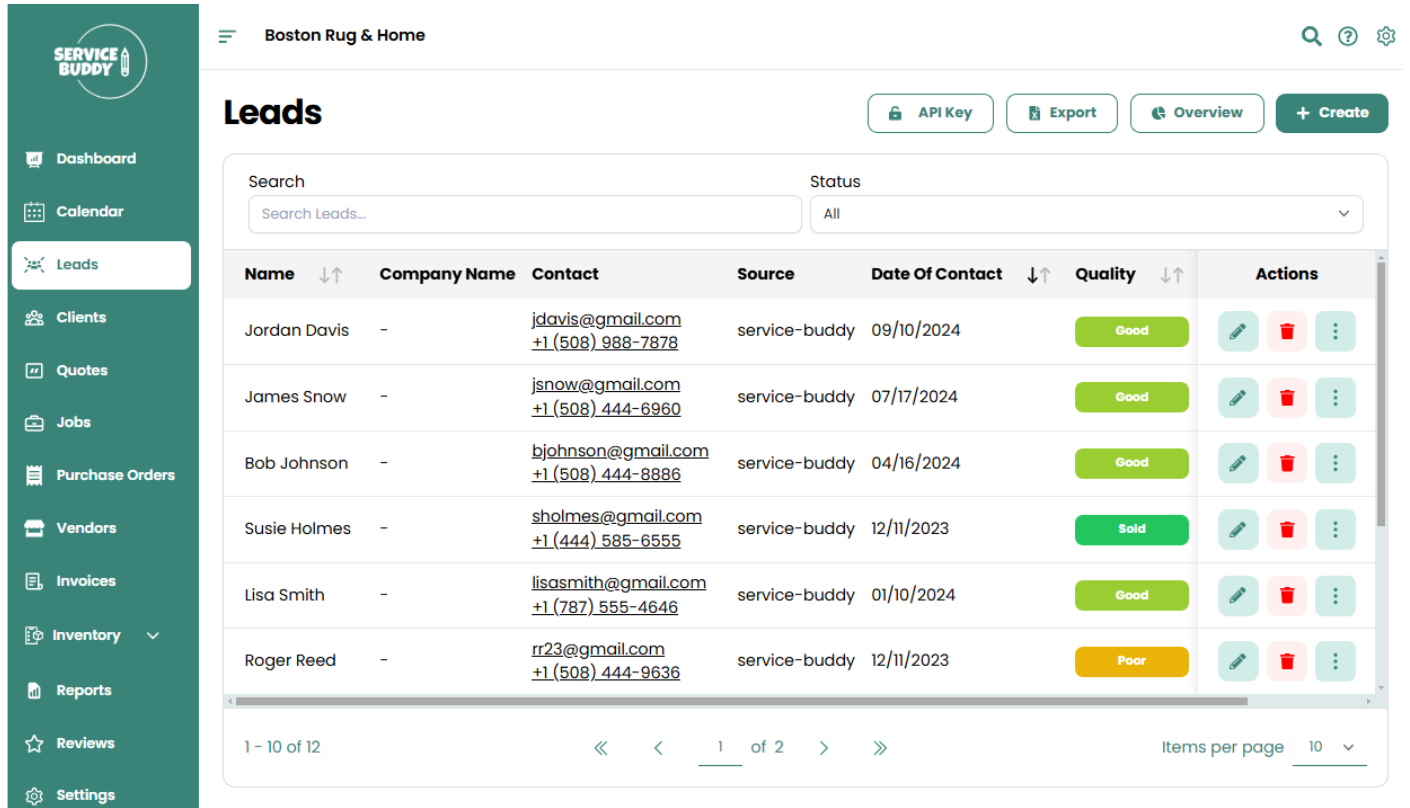Open the help question mark icon
This screenshot has width=1410, height=808.
point(1348,36)
